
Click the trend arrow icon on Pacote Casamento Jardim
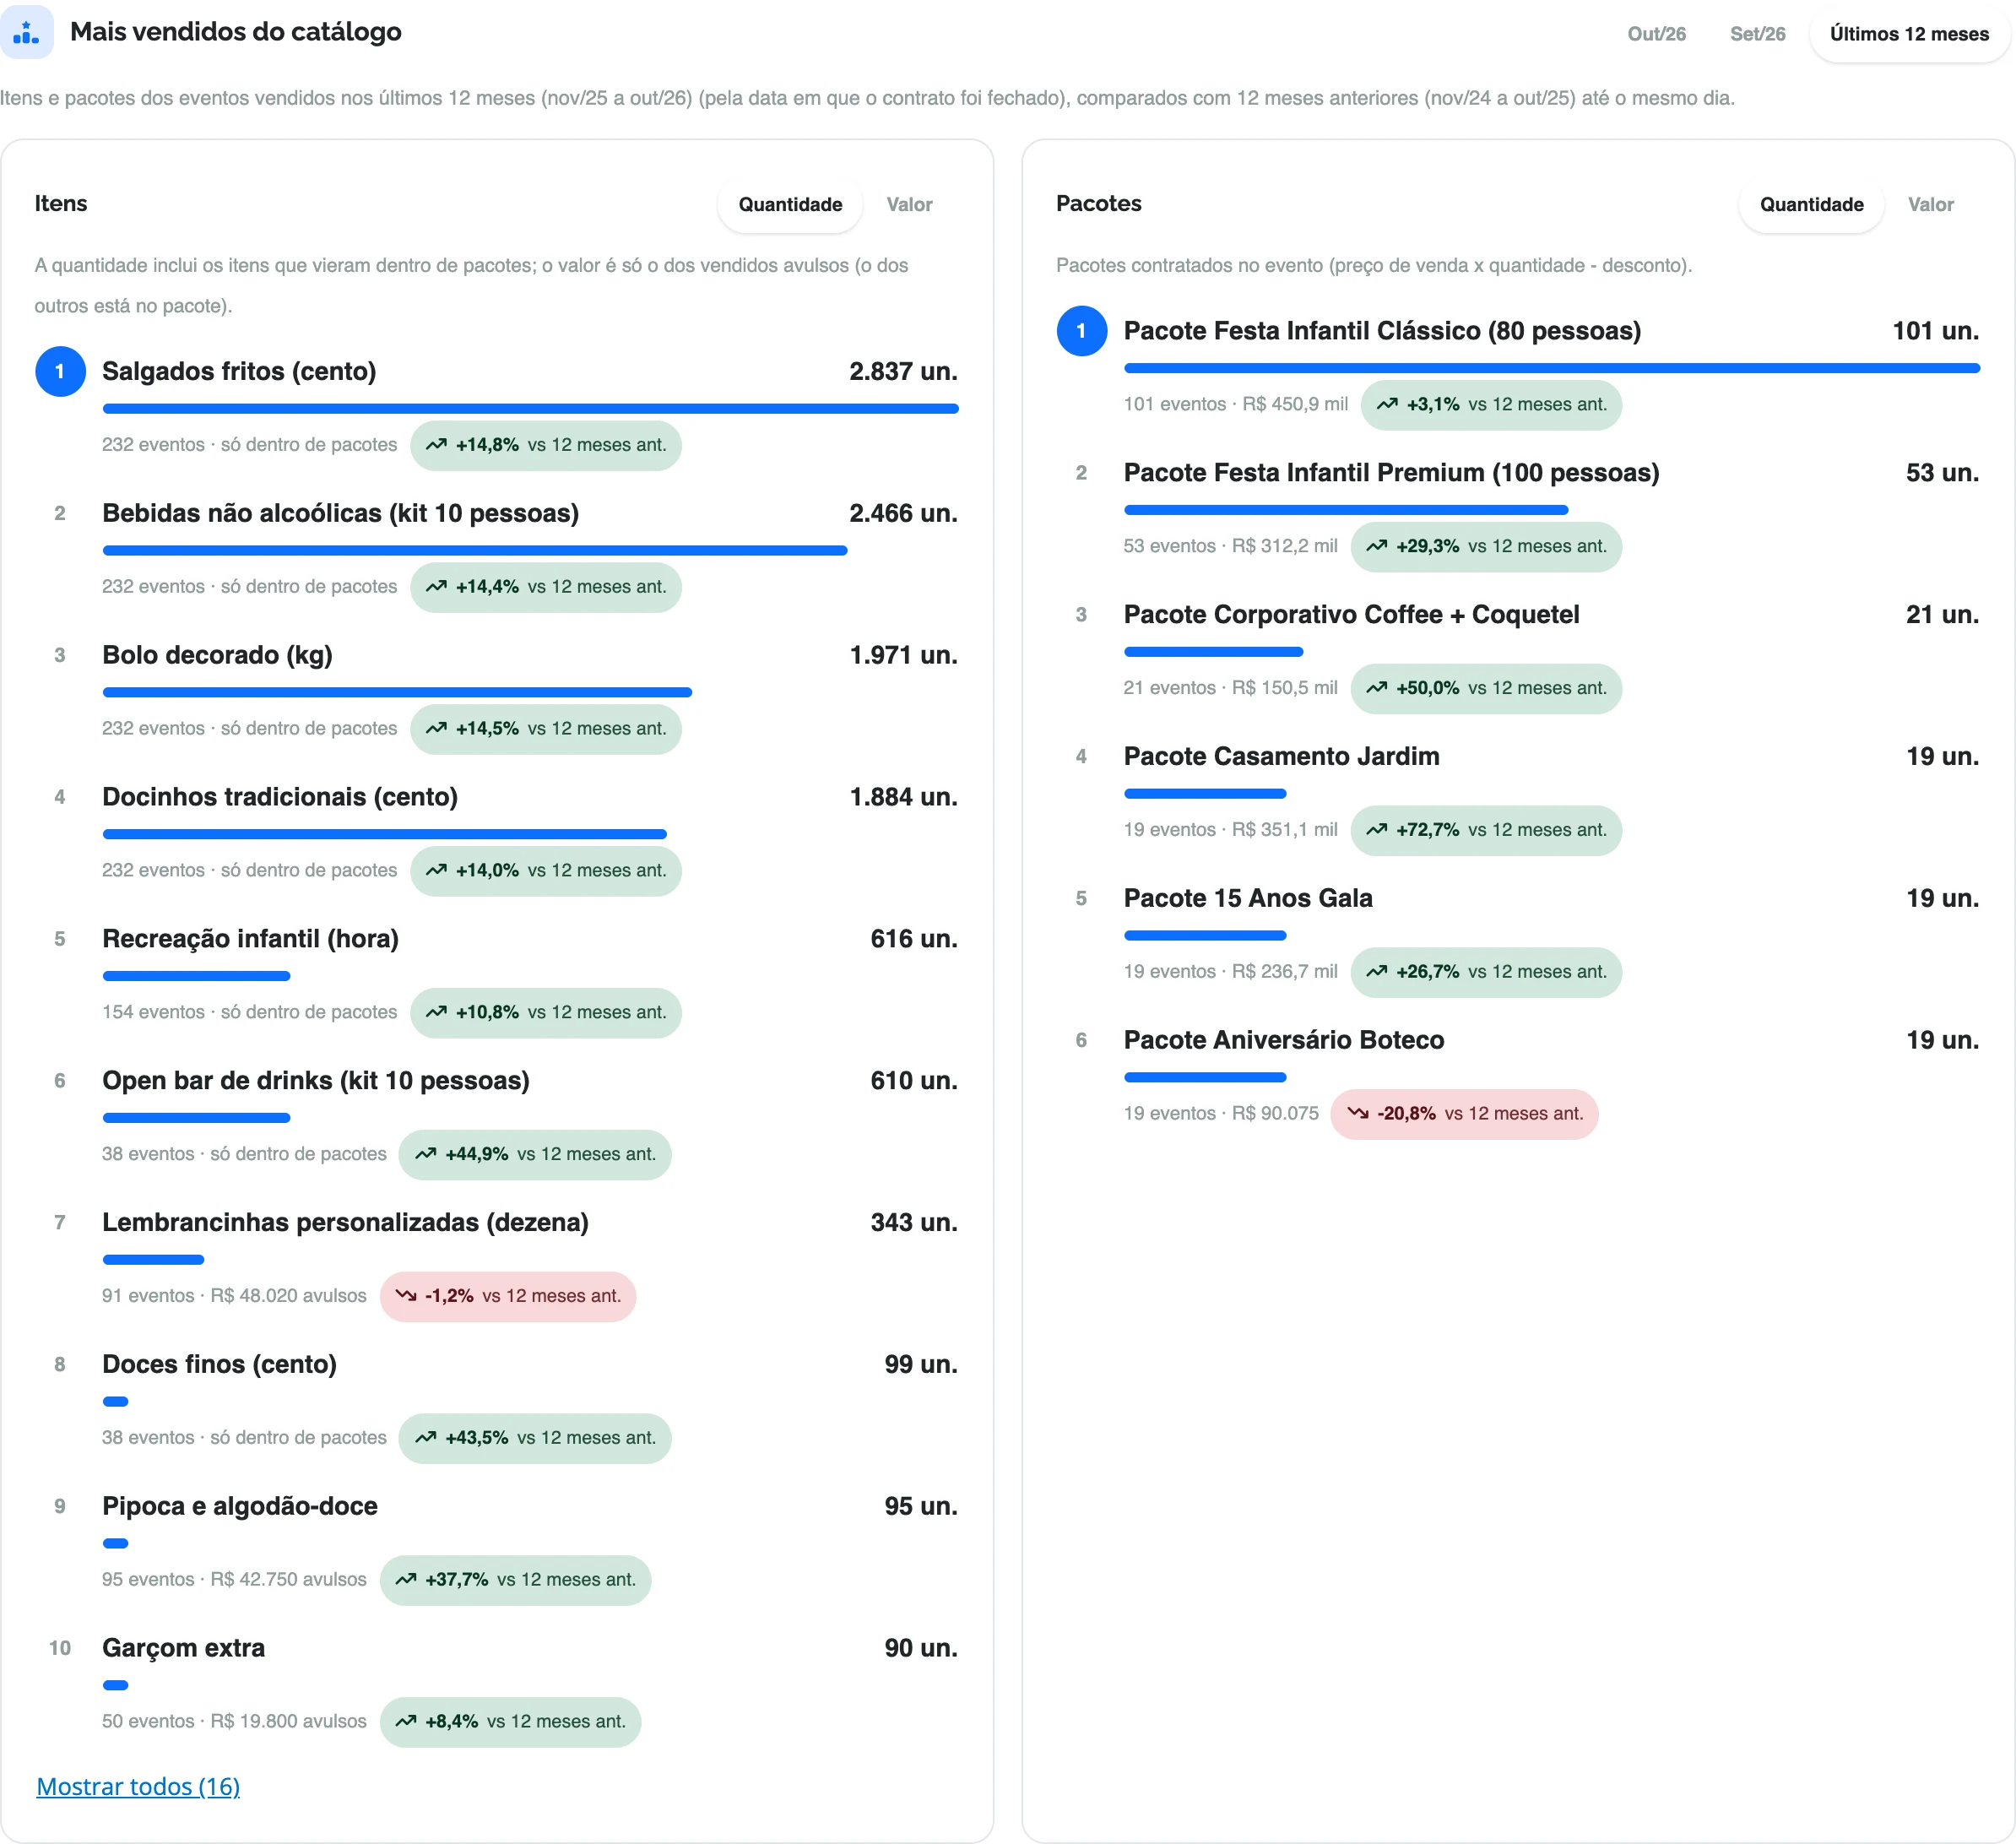(1377, 830)
